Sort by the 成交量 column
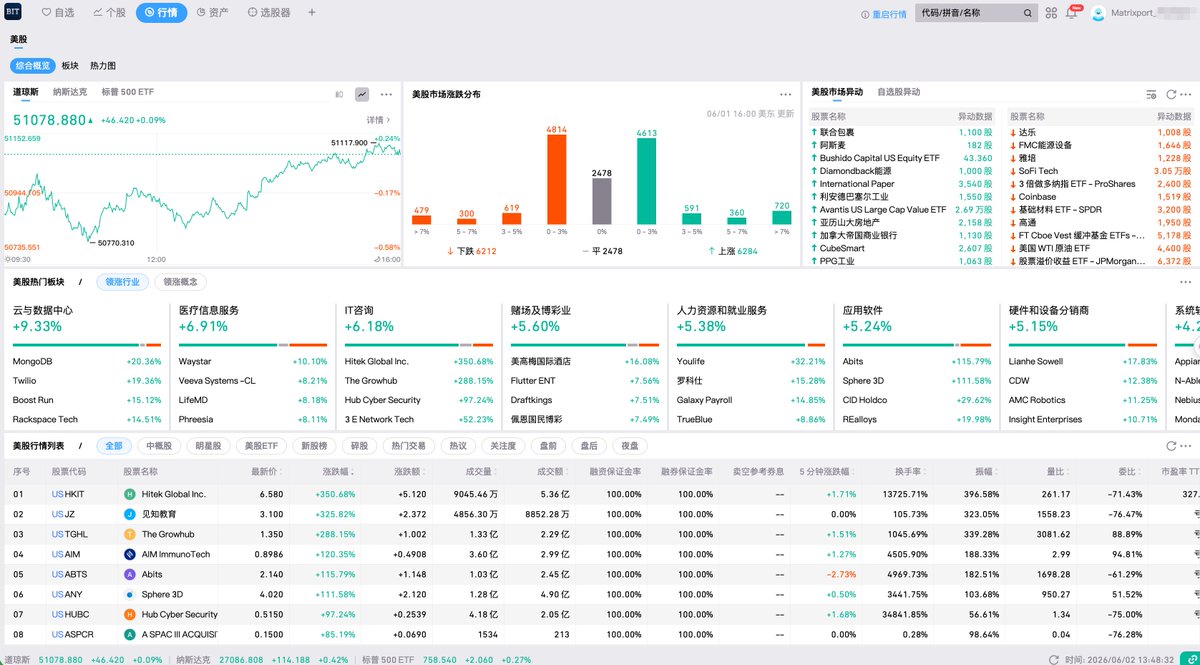The width and height of the screenshot is (1200, 665). 481,471
